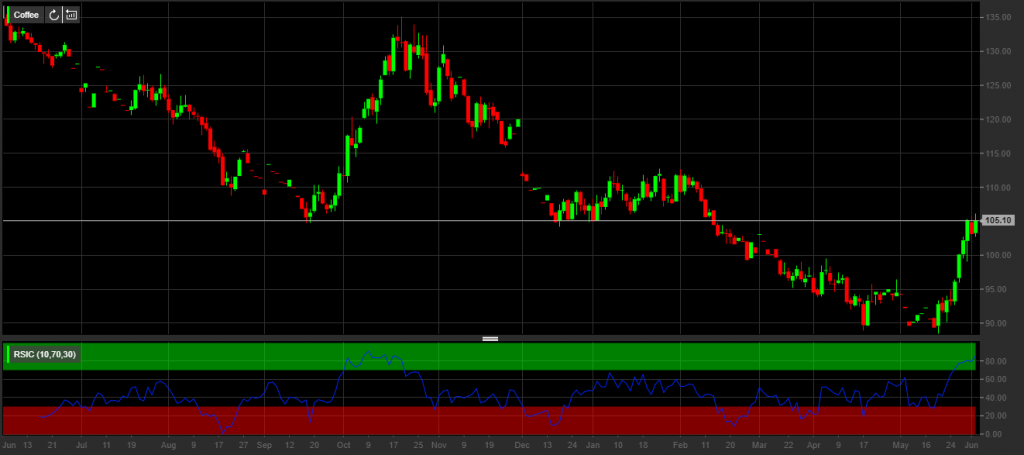Click the 110.00 price axis label
This screenshot has width=1024, height=455.
pyautogui.click(x=998, y=187)
